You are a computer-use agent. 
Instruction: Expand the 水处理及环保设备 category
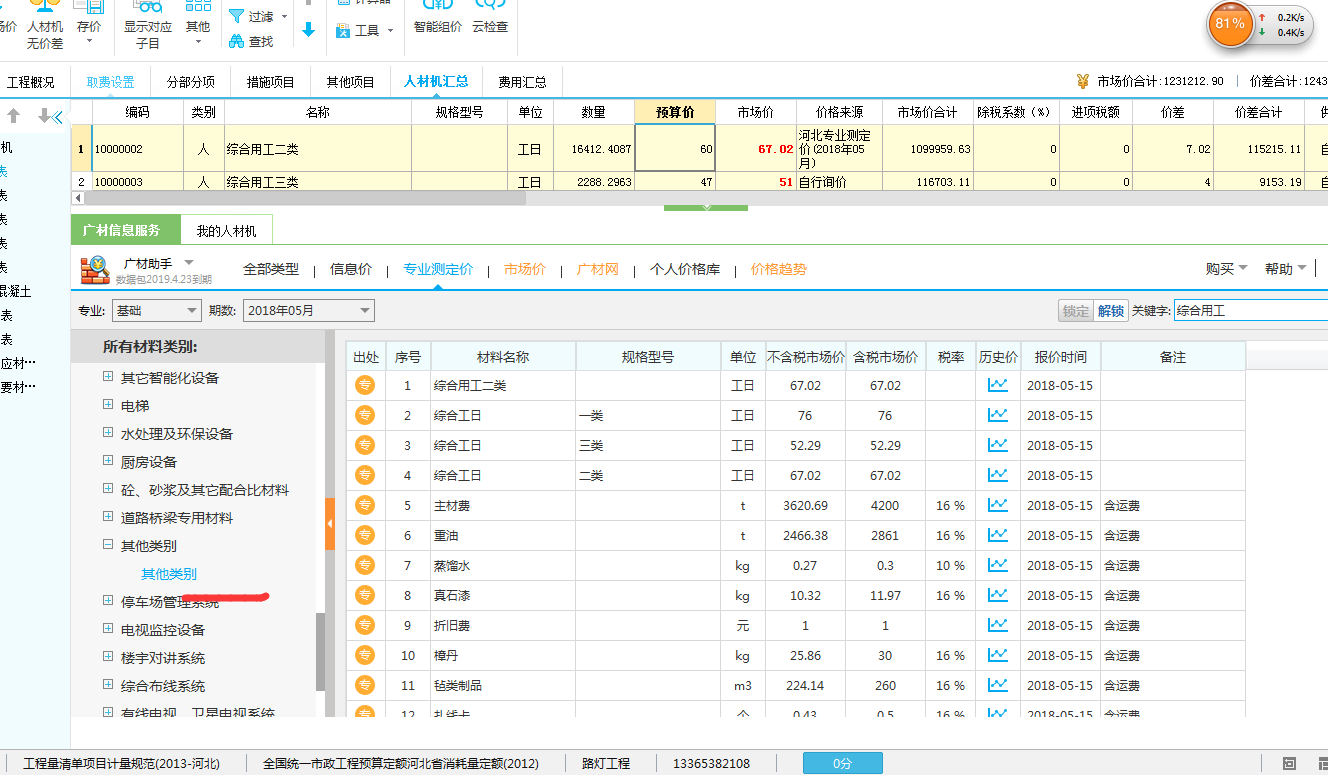(108, 434)
